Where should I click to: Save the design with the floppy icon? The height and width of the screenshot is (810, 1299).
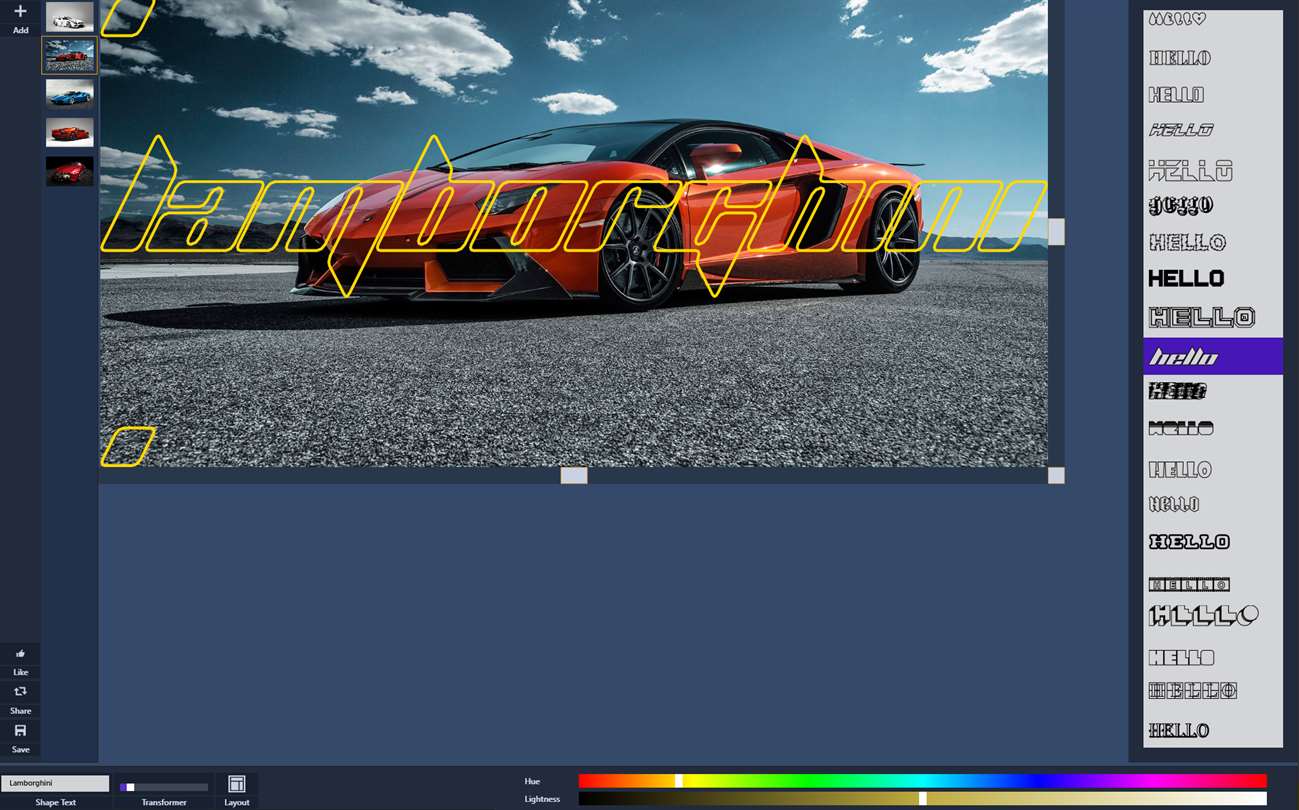pyautogui.click(x=20, y=731)
